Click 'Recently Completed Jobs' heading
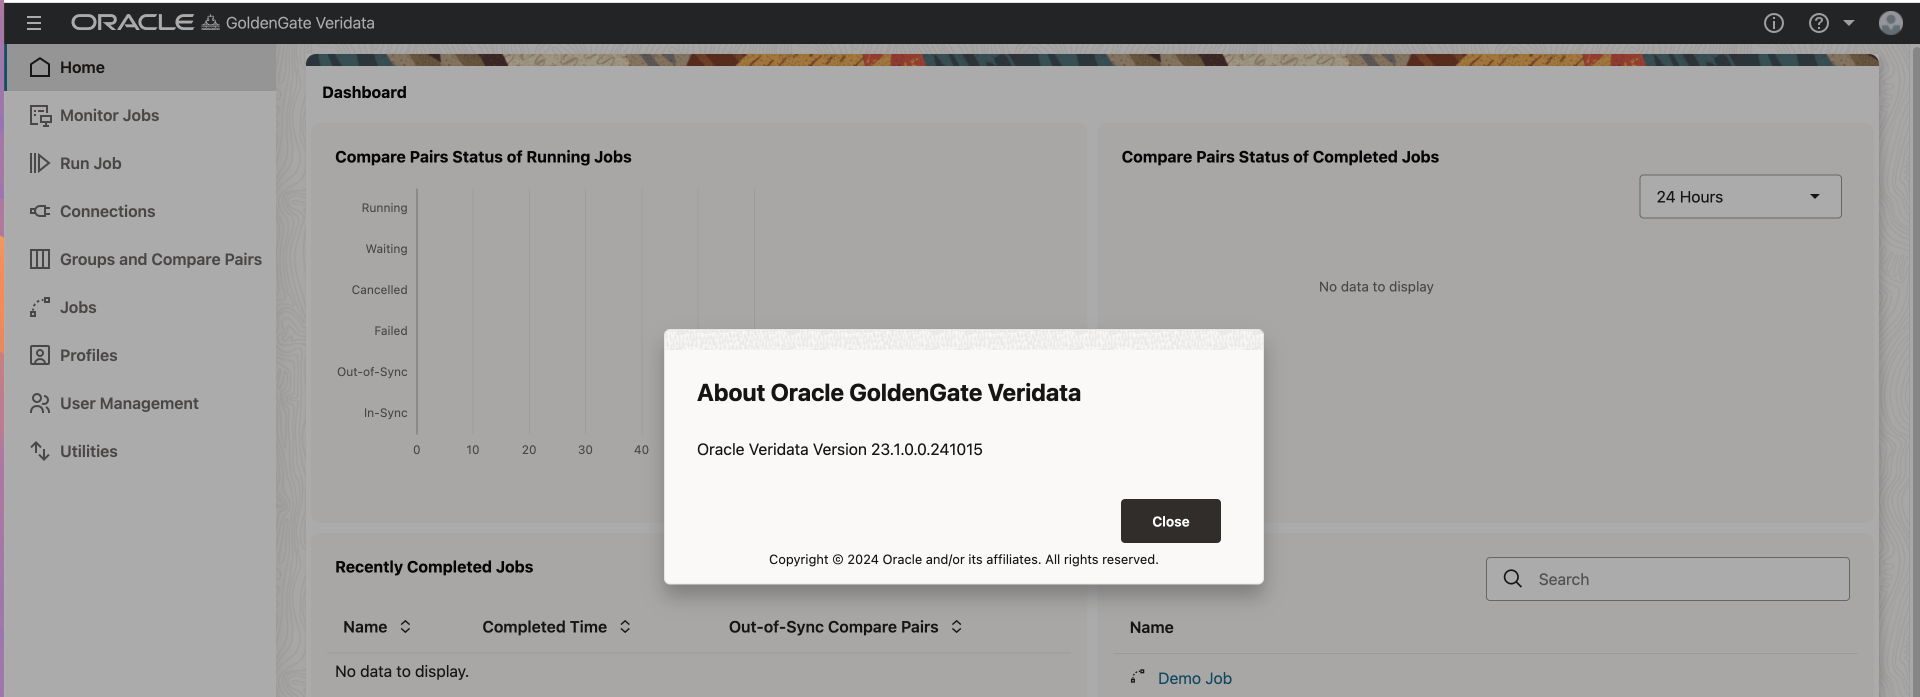Image resolution: width=1920 pixels, height=697 pixels. tap(434, 567)
